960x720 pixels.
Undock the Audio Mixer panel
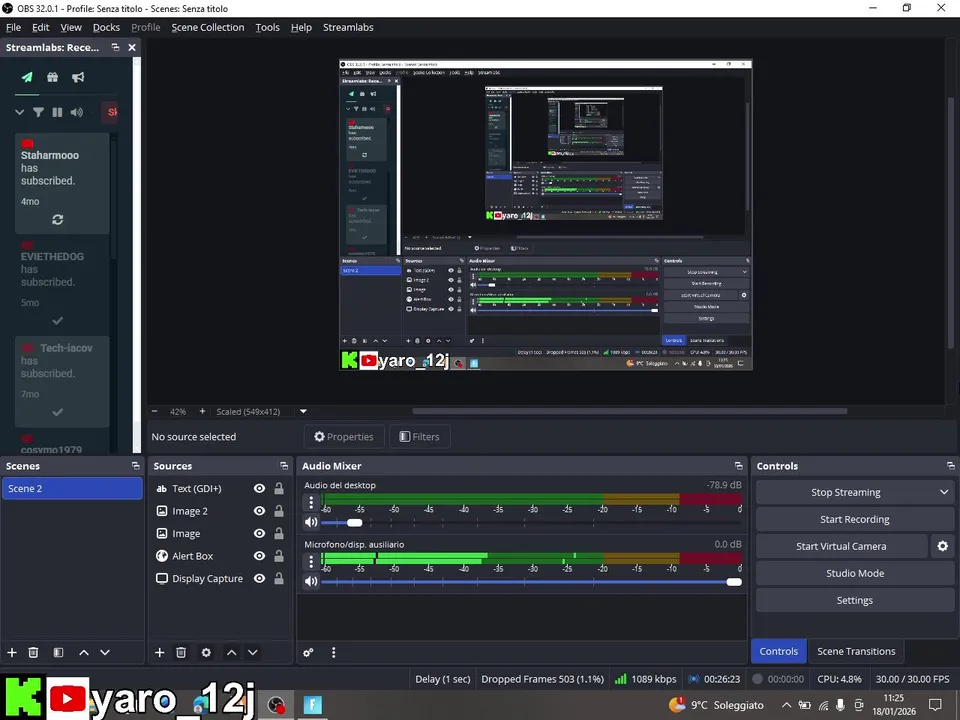(x=738, y=466)
